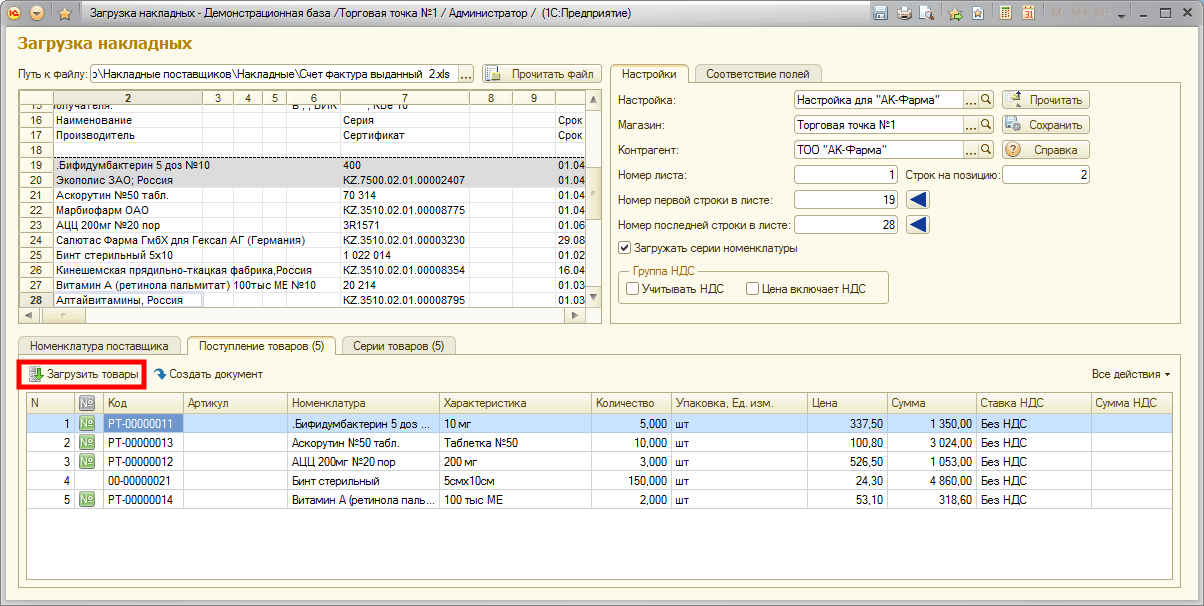This screenshot has height=606, width=1204.
Task: Click magnifier icon in Контрагент field
Action: click(x=985, y=150)
